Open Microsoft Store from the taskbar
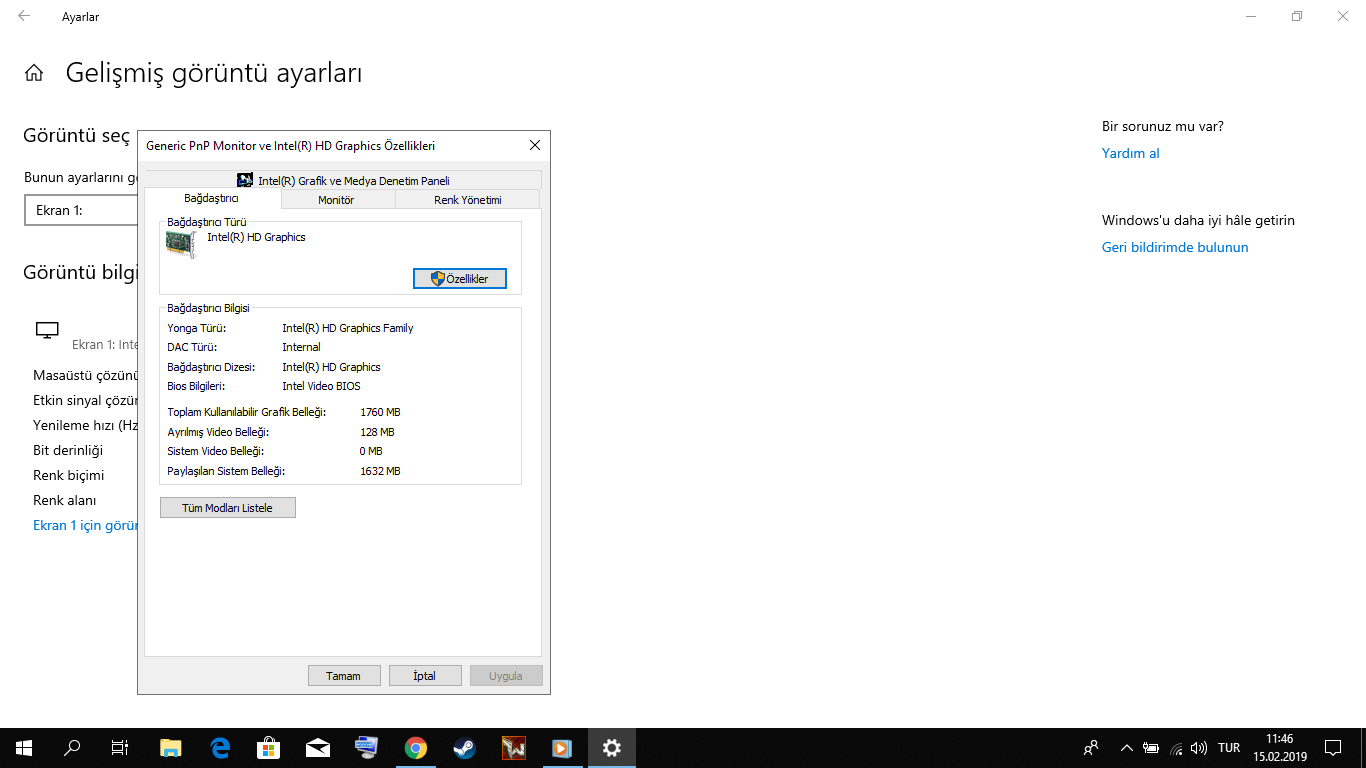This screenshot has width=1366, height=768. click(269, 747)
